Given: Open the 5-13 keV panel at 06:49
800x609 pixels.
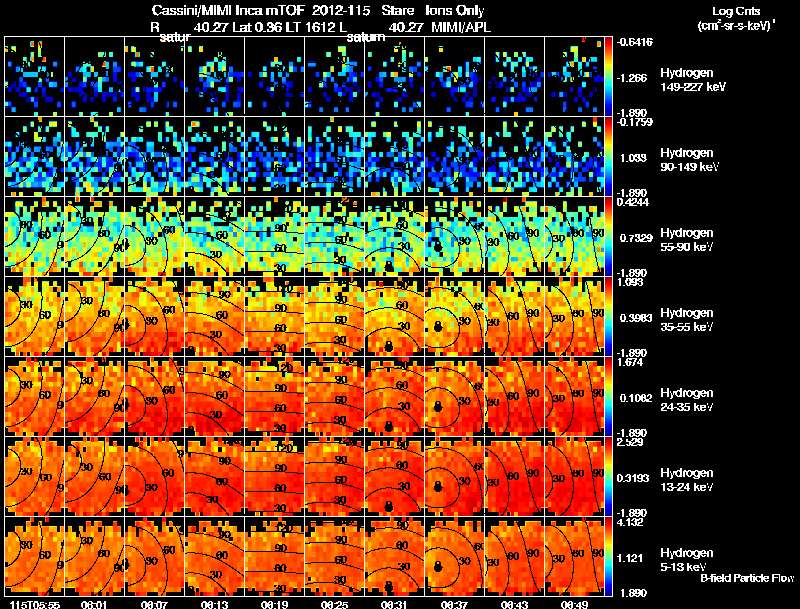Looking at the screenshot, I should (x=574, y=557).
